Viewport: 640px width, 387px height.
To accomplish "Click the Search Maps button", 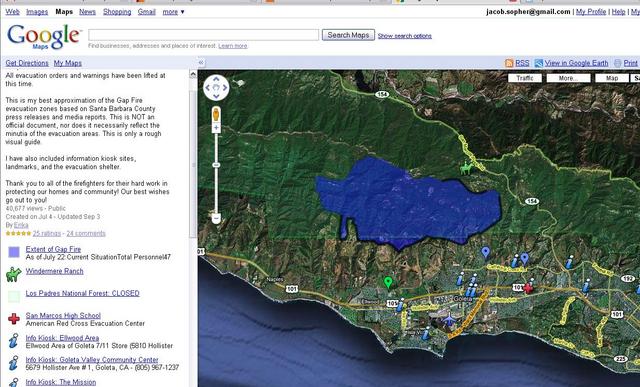I will point(348,35).
